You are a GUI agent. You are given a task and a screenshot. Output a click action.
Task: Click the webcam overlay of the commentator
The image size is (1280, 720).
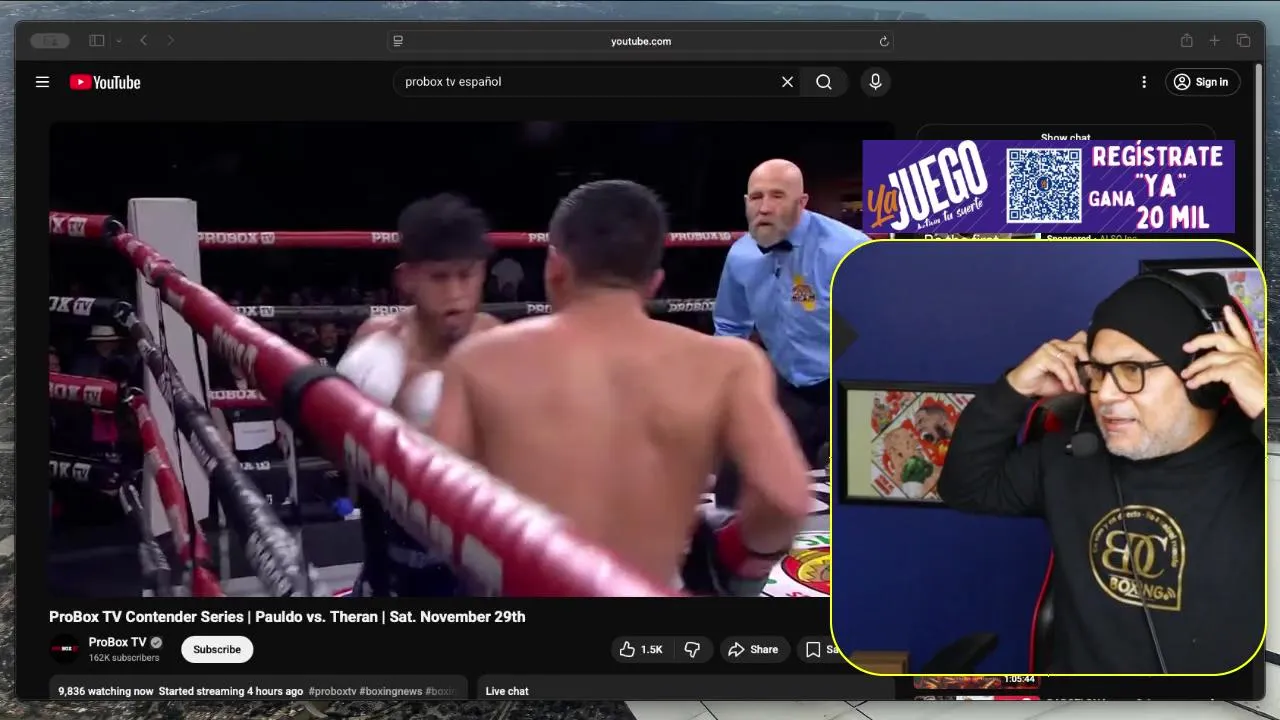pos(1048,457)
